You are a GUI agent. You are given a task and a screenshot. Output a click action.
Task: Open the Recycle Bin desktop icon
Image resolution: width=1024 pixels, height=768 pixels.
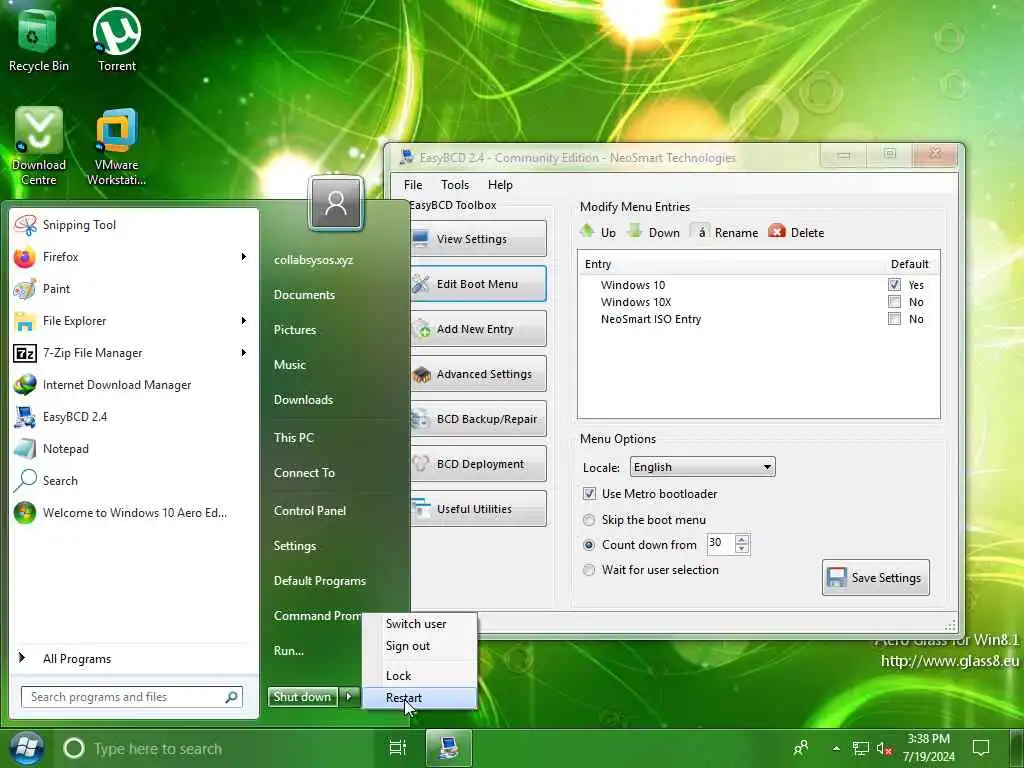(x=38, y=40)
